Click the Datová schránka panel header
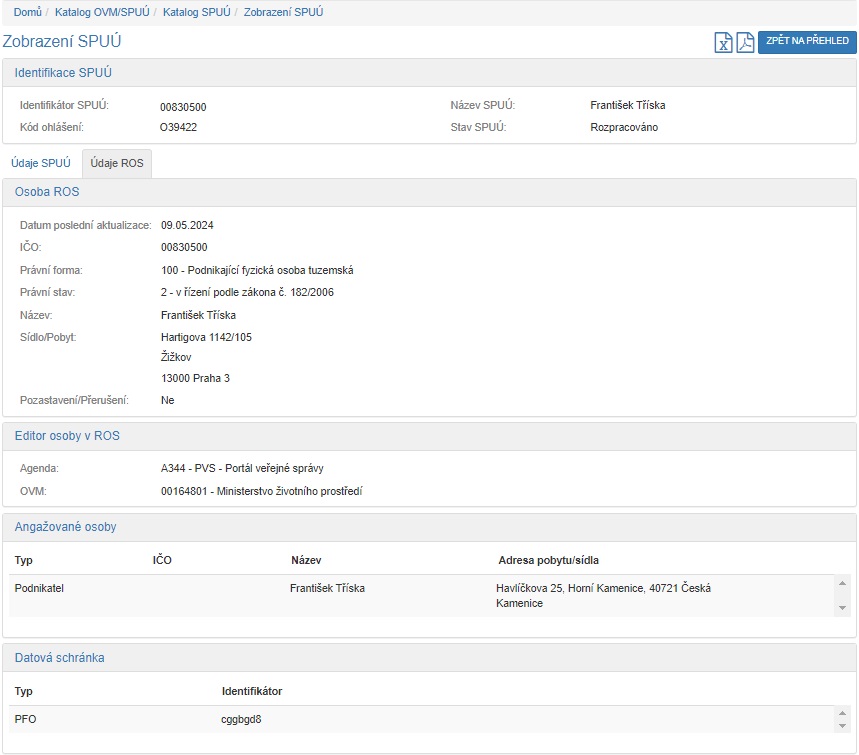This screenshot has height=755, width=859. click(x=59, y=658)
